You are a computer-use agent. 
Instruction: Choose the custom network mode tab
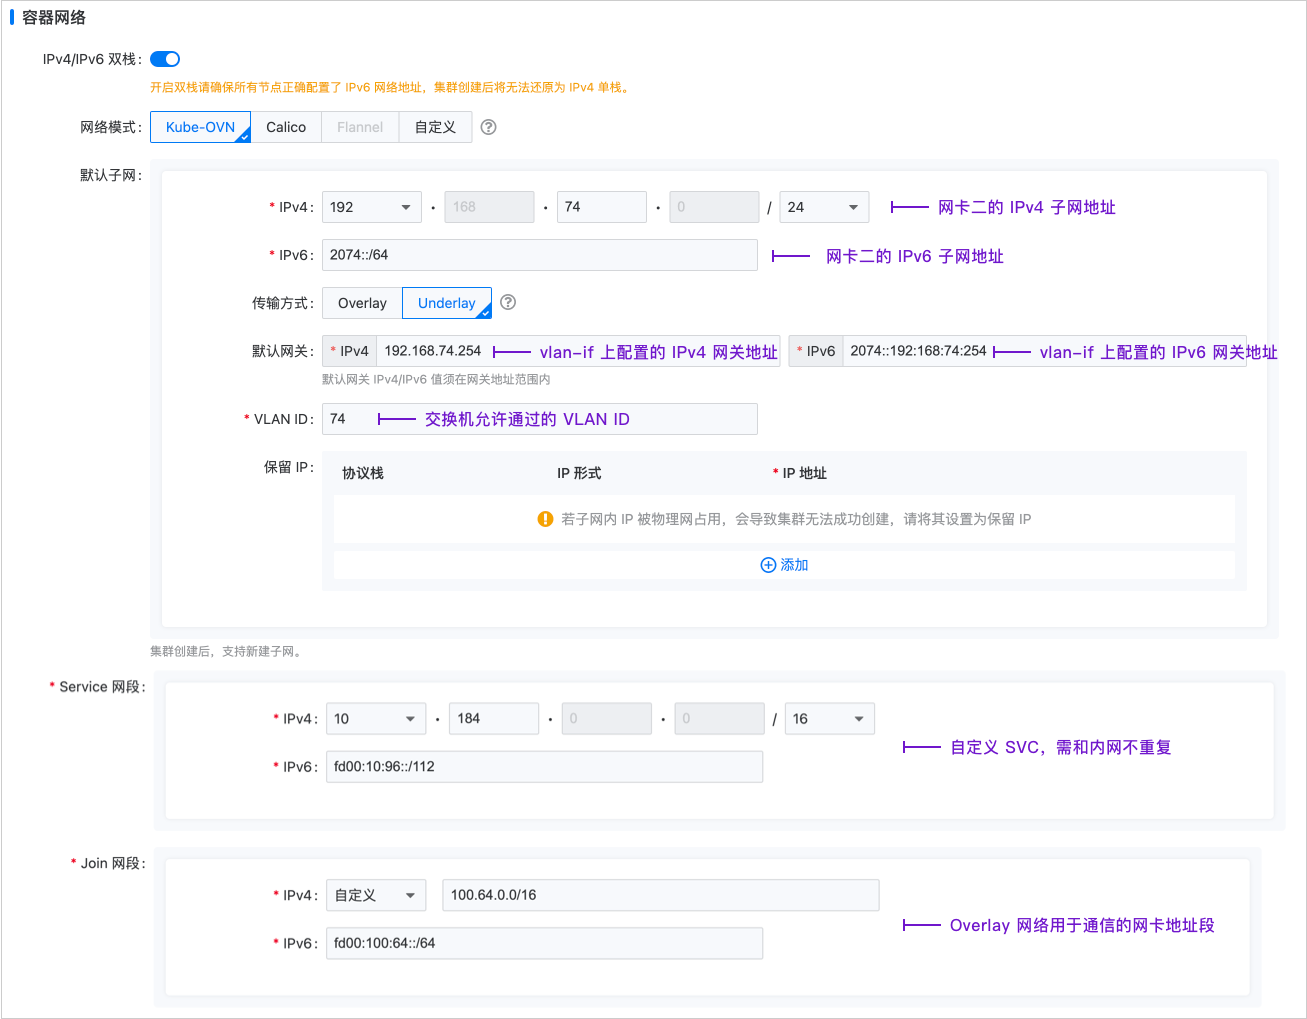[435, 127]
